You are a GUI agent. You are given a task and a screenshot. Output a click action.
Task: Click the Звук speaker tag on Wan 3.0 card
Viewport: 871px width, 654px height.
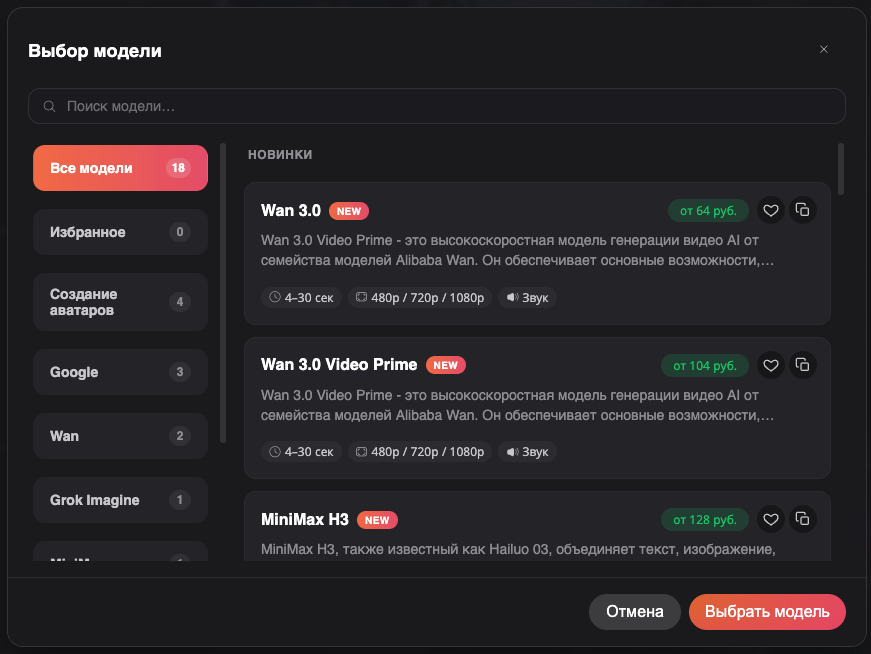click(x=528, y=298)
